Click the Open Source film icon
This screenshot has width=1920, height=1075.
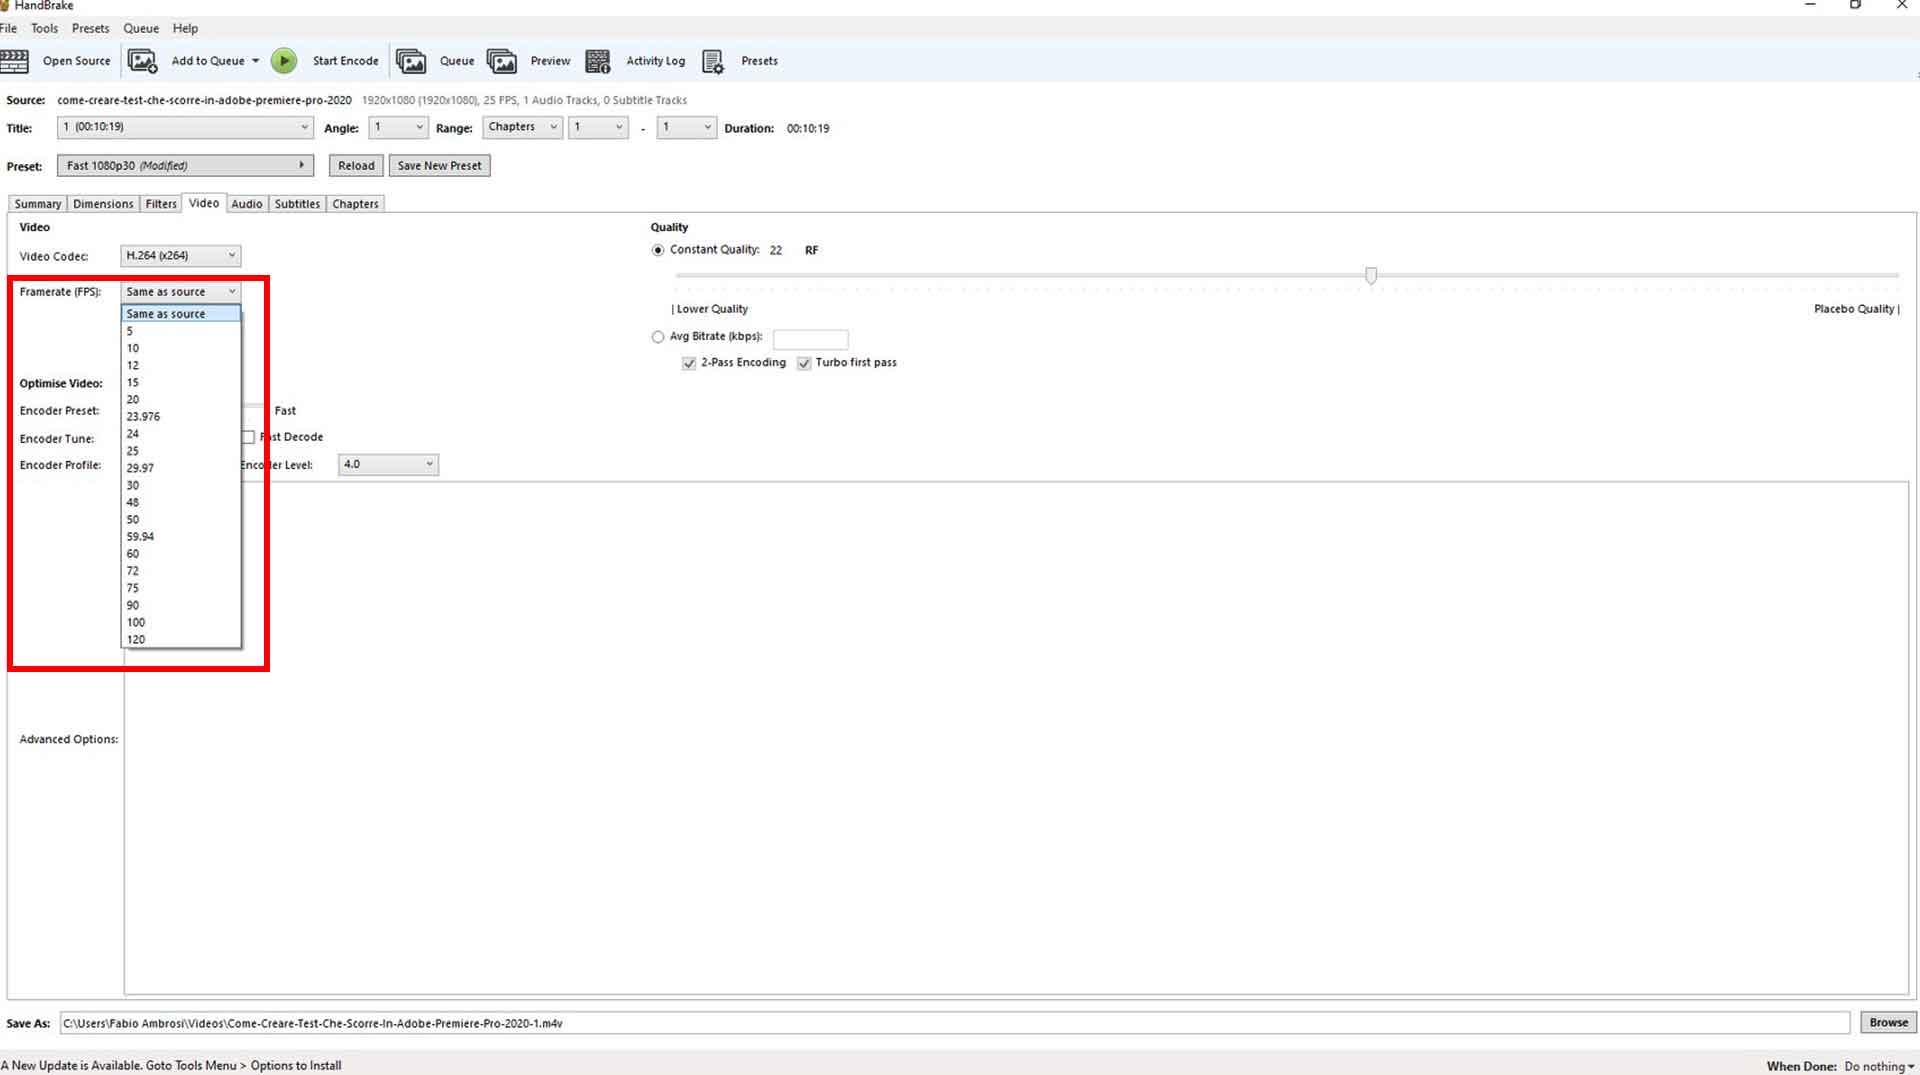coord(15,61)
